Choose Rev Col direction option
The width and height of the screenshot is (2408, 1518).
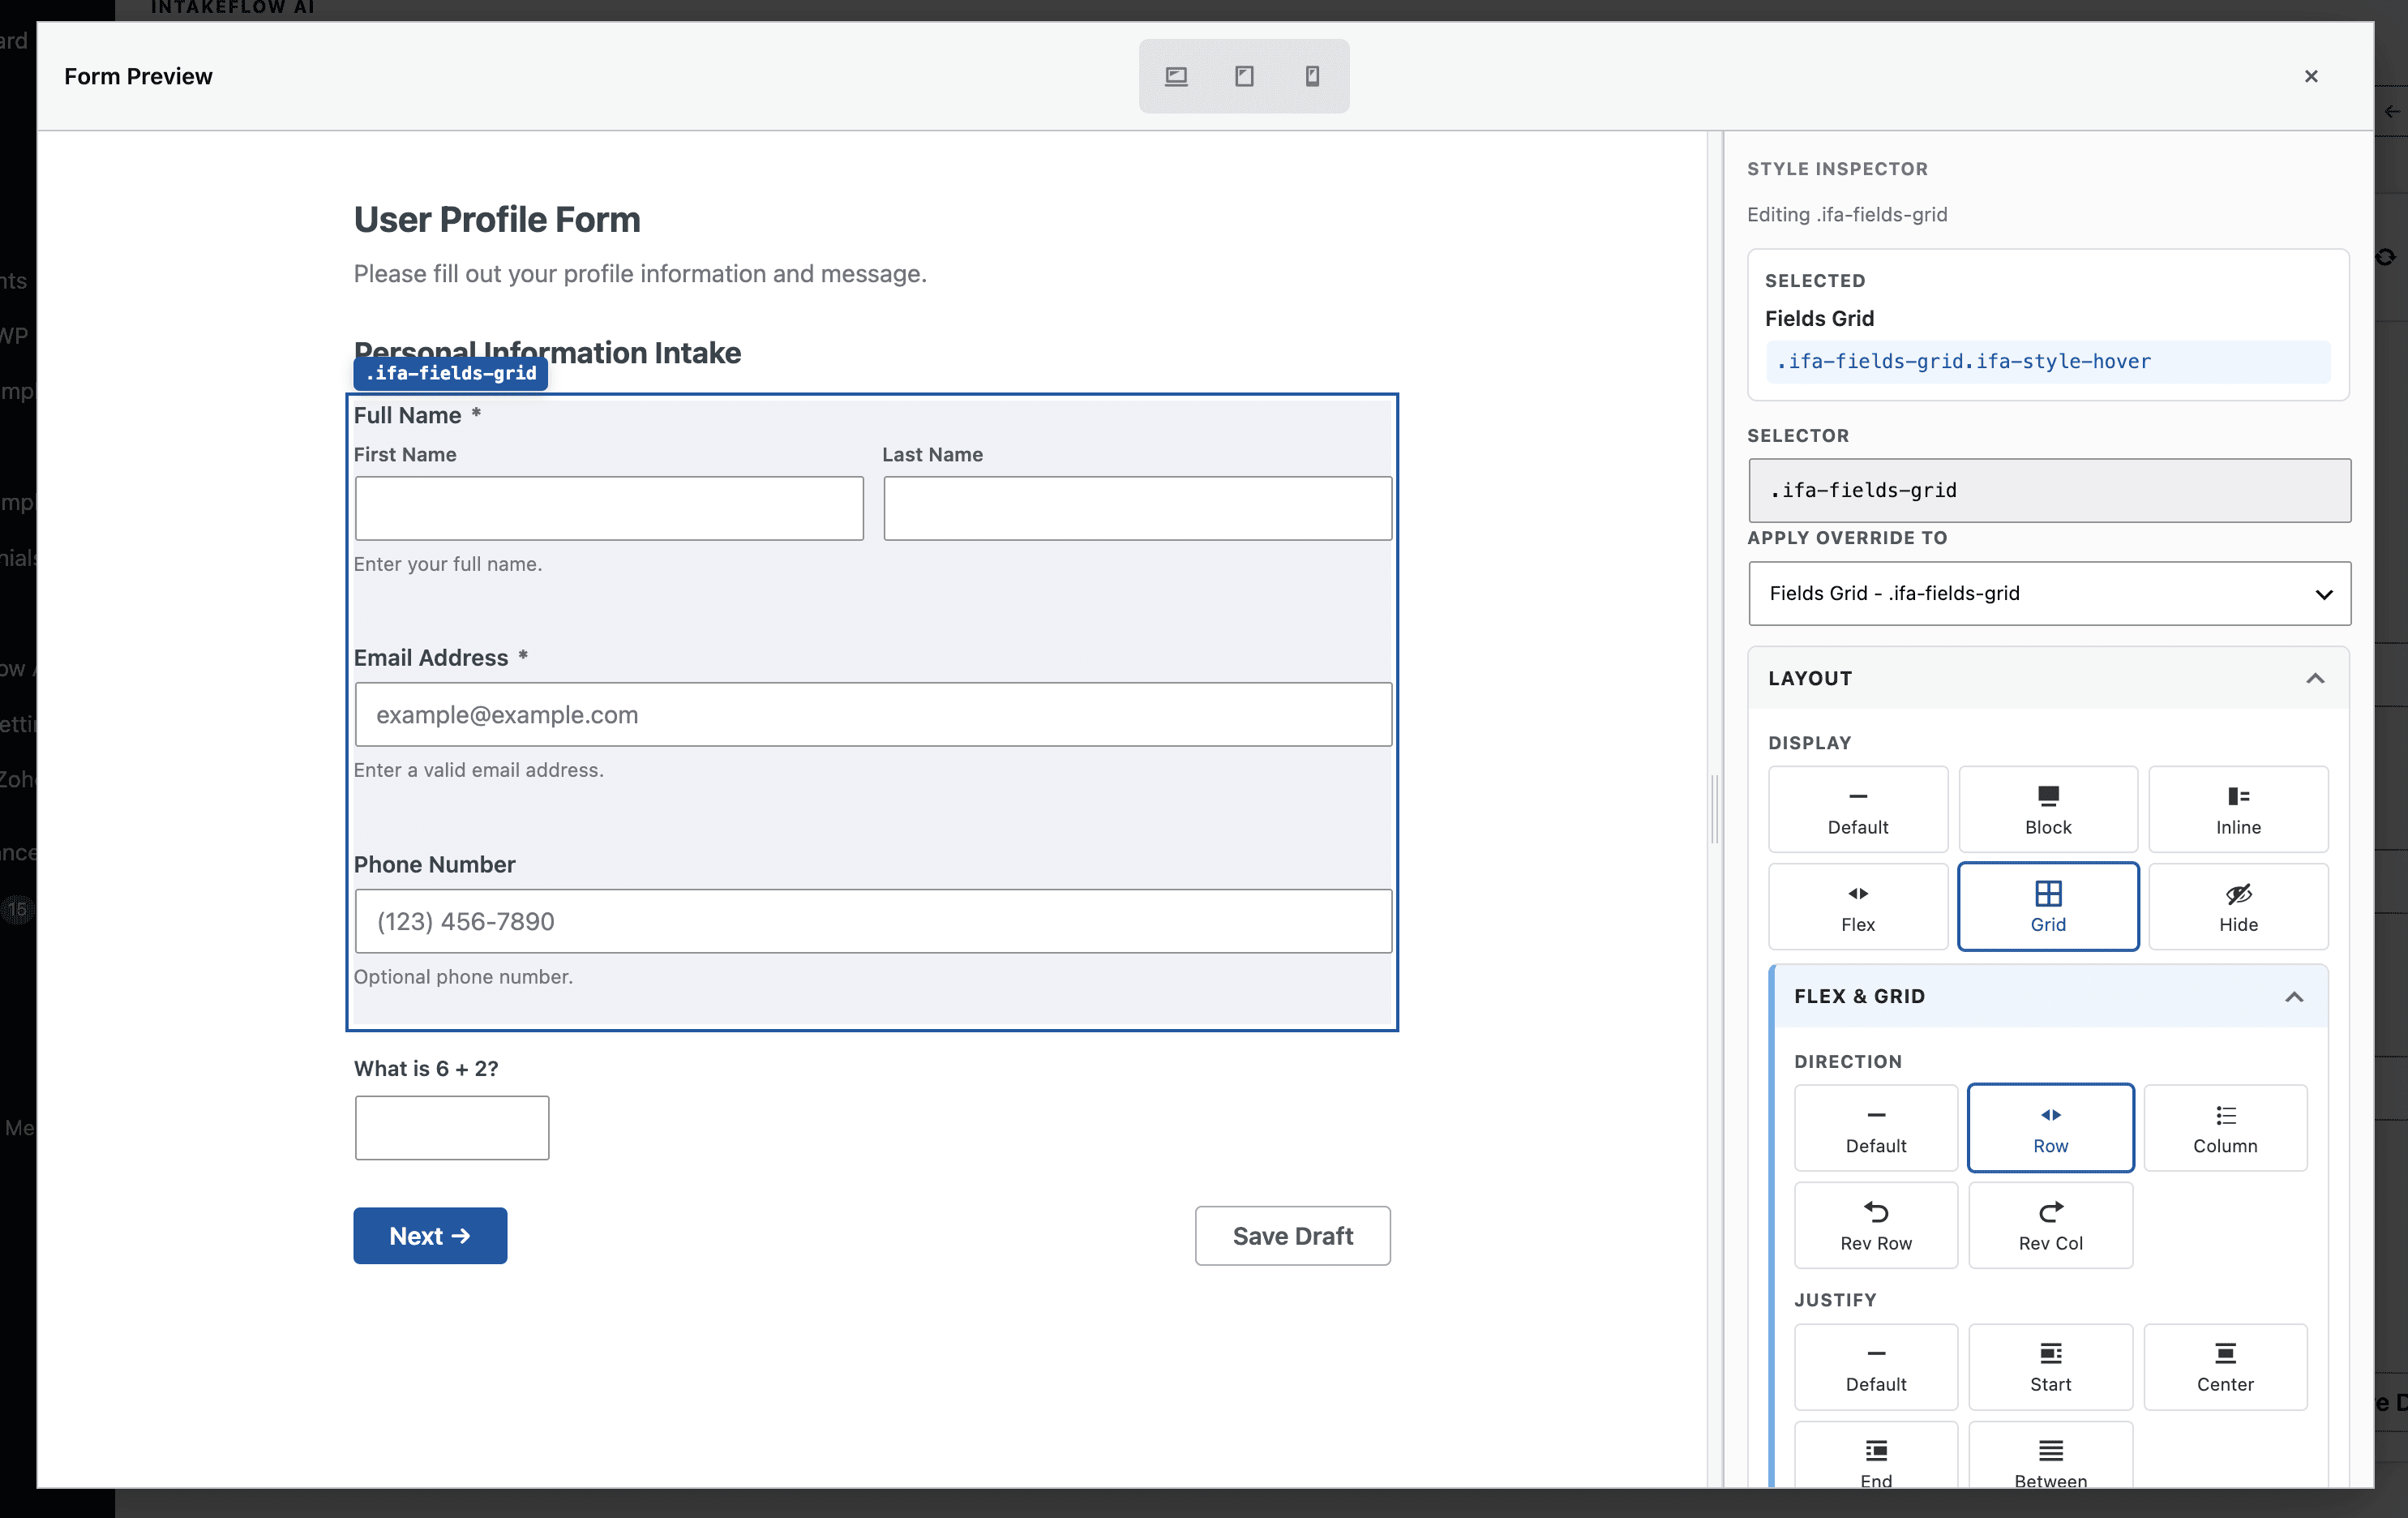pyautogui.click(x=2050, y=1225)
